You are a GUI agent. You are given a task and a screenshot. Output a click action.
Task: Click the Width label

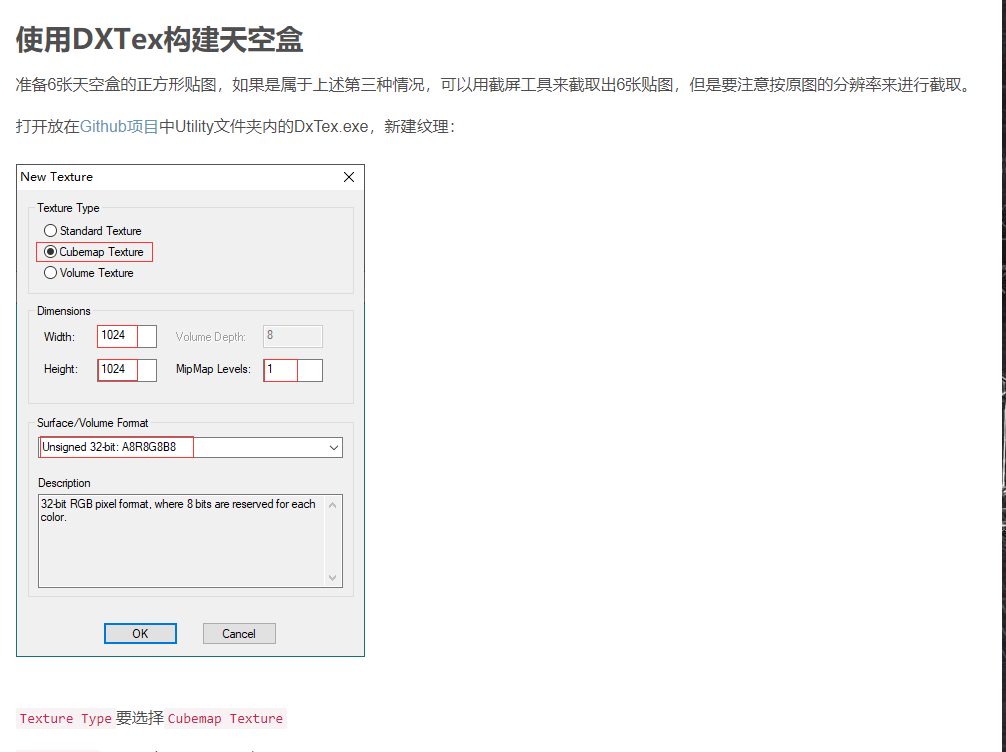(x=59, y=337)
